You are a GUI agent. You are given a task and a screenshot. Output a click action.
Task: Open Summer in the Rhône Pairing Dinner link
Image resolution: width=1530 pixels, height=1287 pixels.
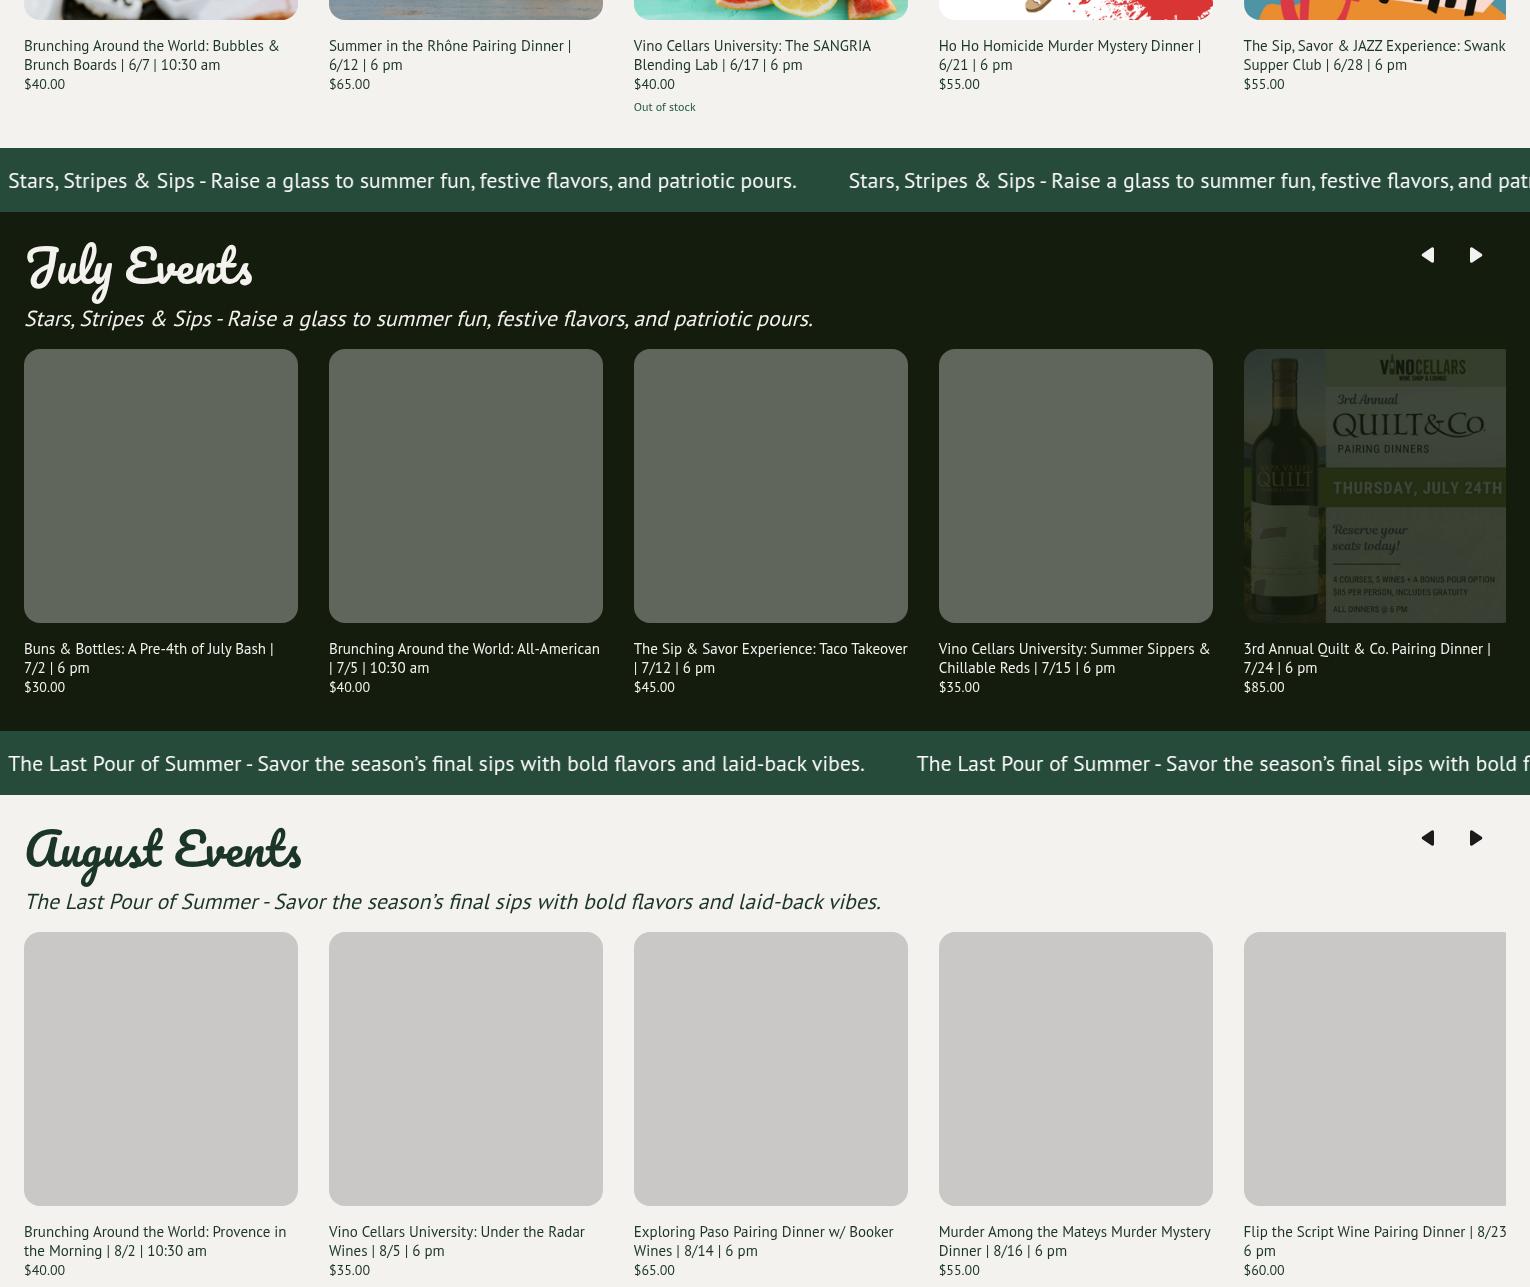[450, 55]
